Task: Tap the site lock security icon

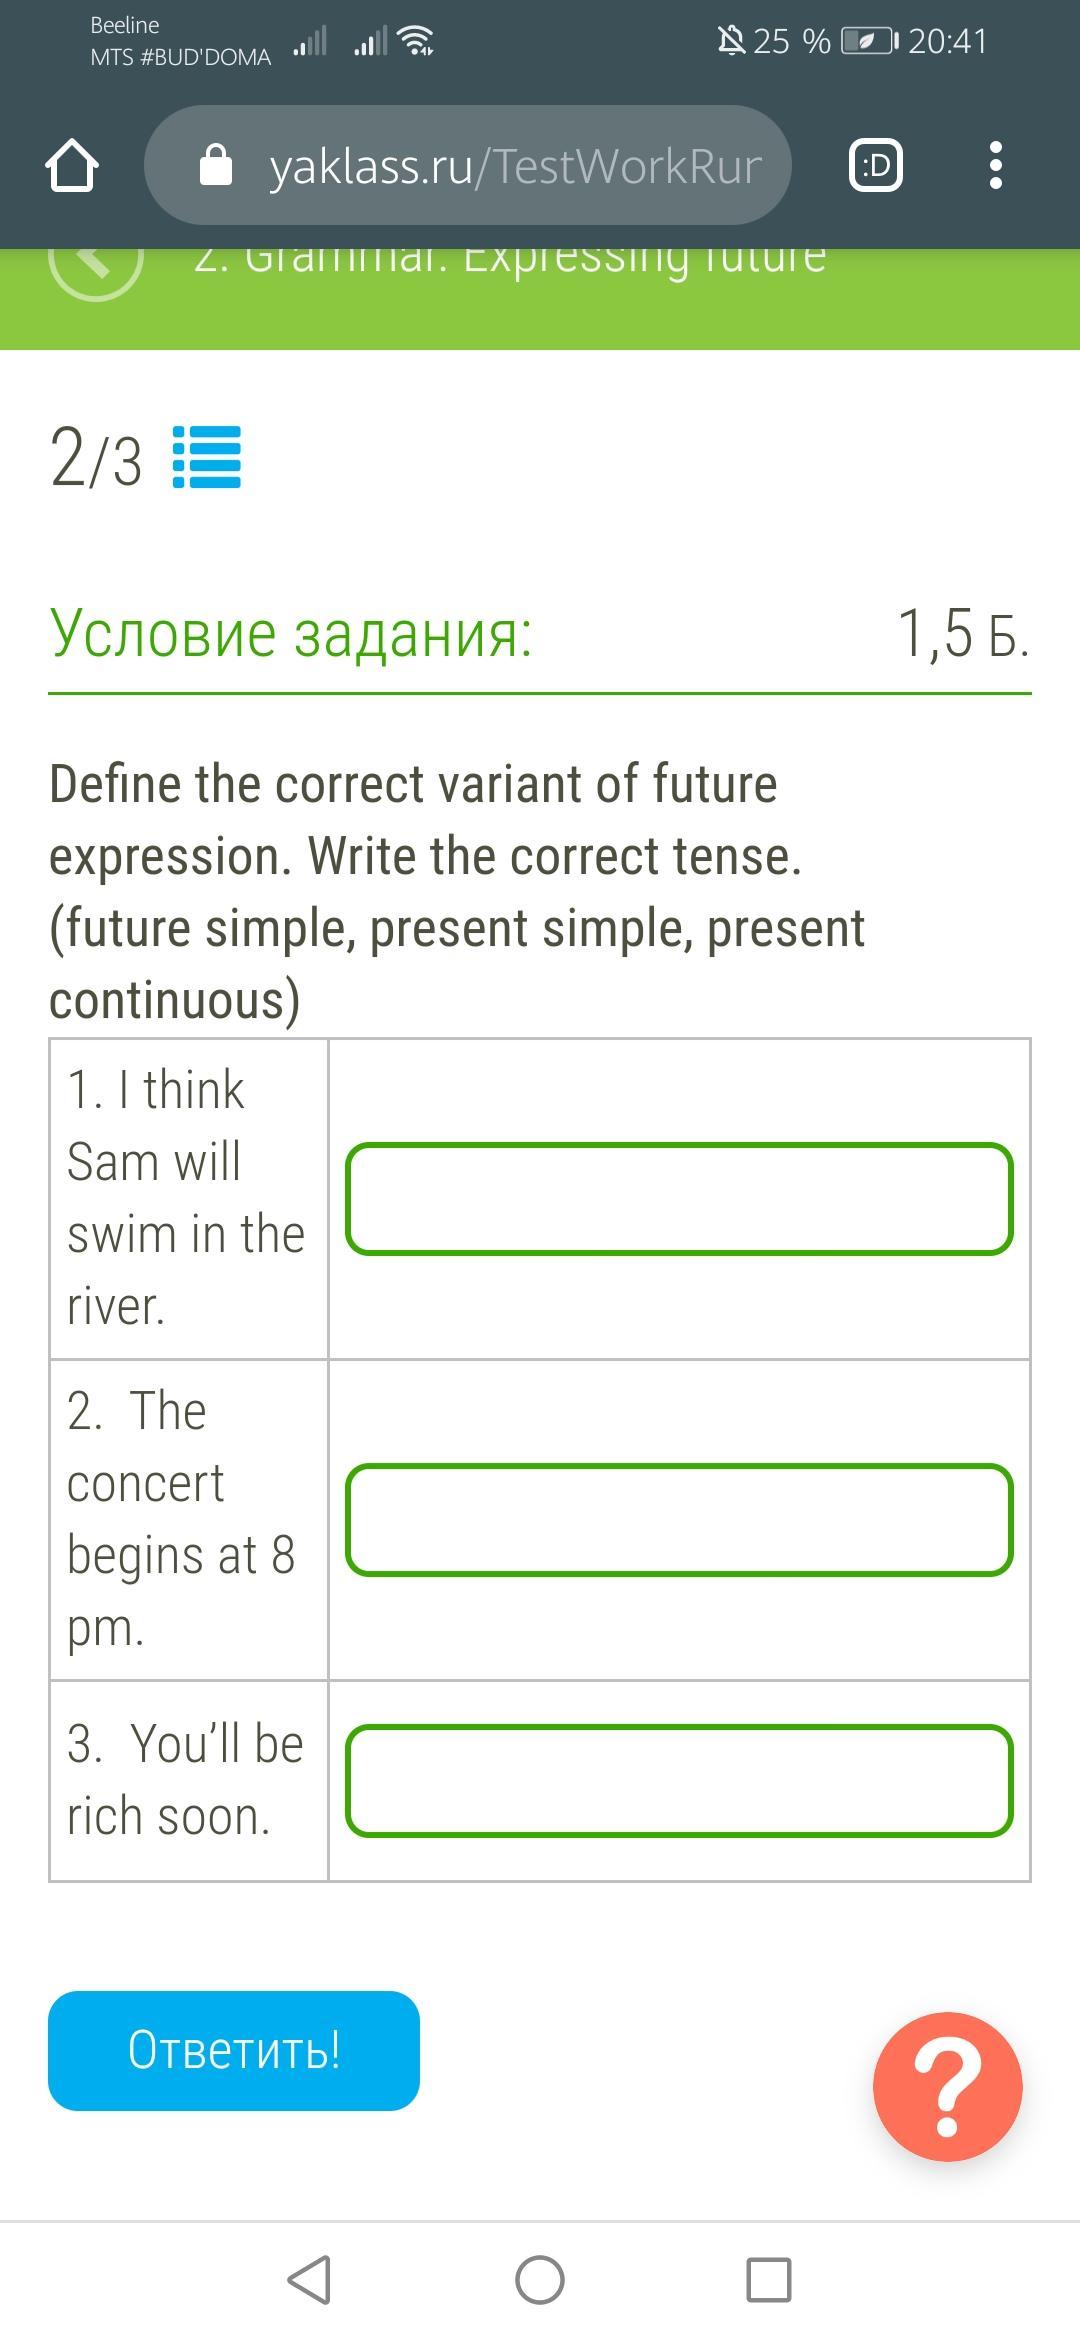Action: [216, 165]
